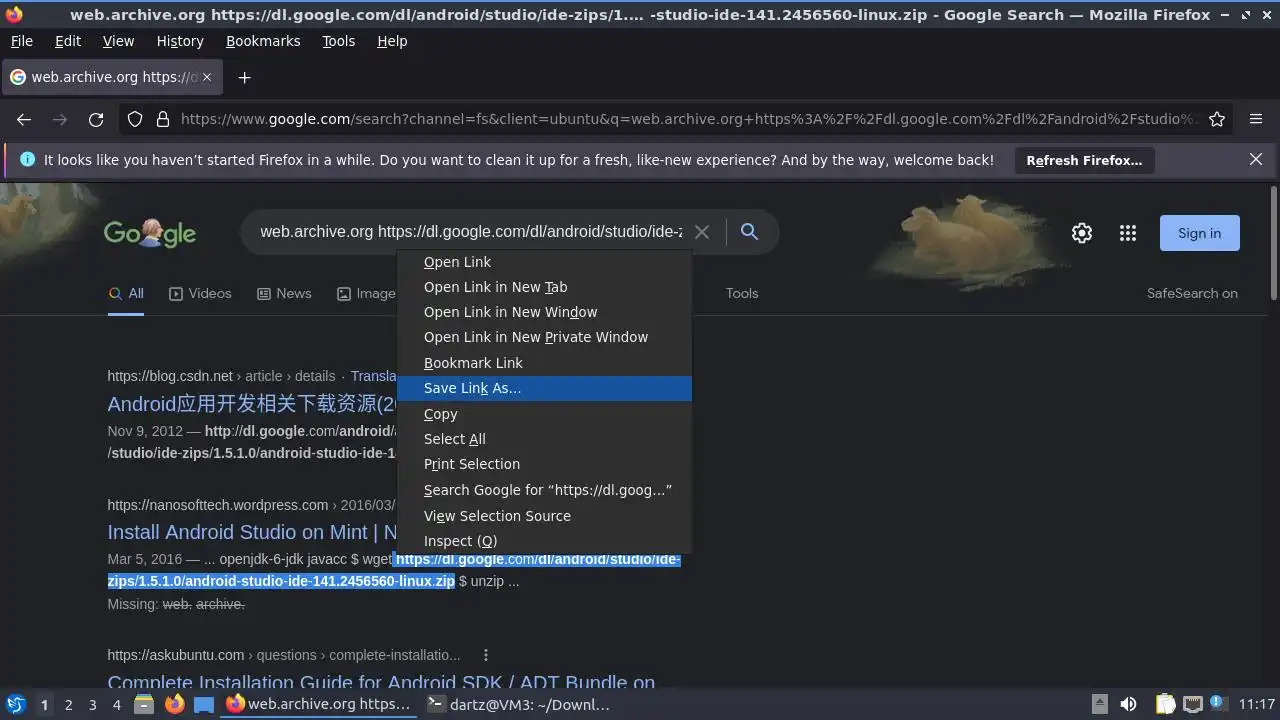Choose Copy in the context menu
1280x720 pixels.
pos(544,414)
